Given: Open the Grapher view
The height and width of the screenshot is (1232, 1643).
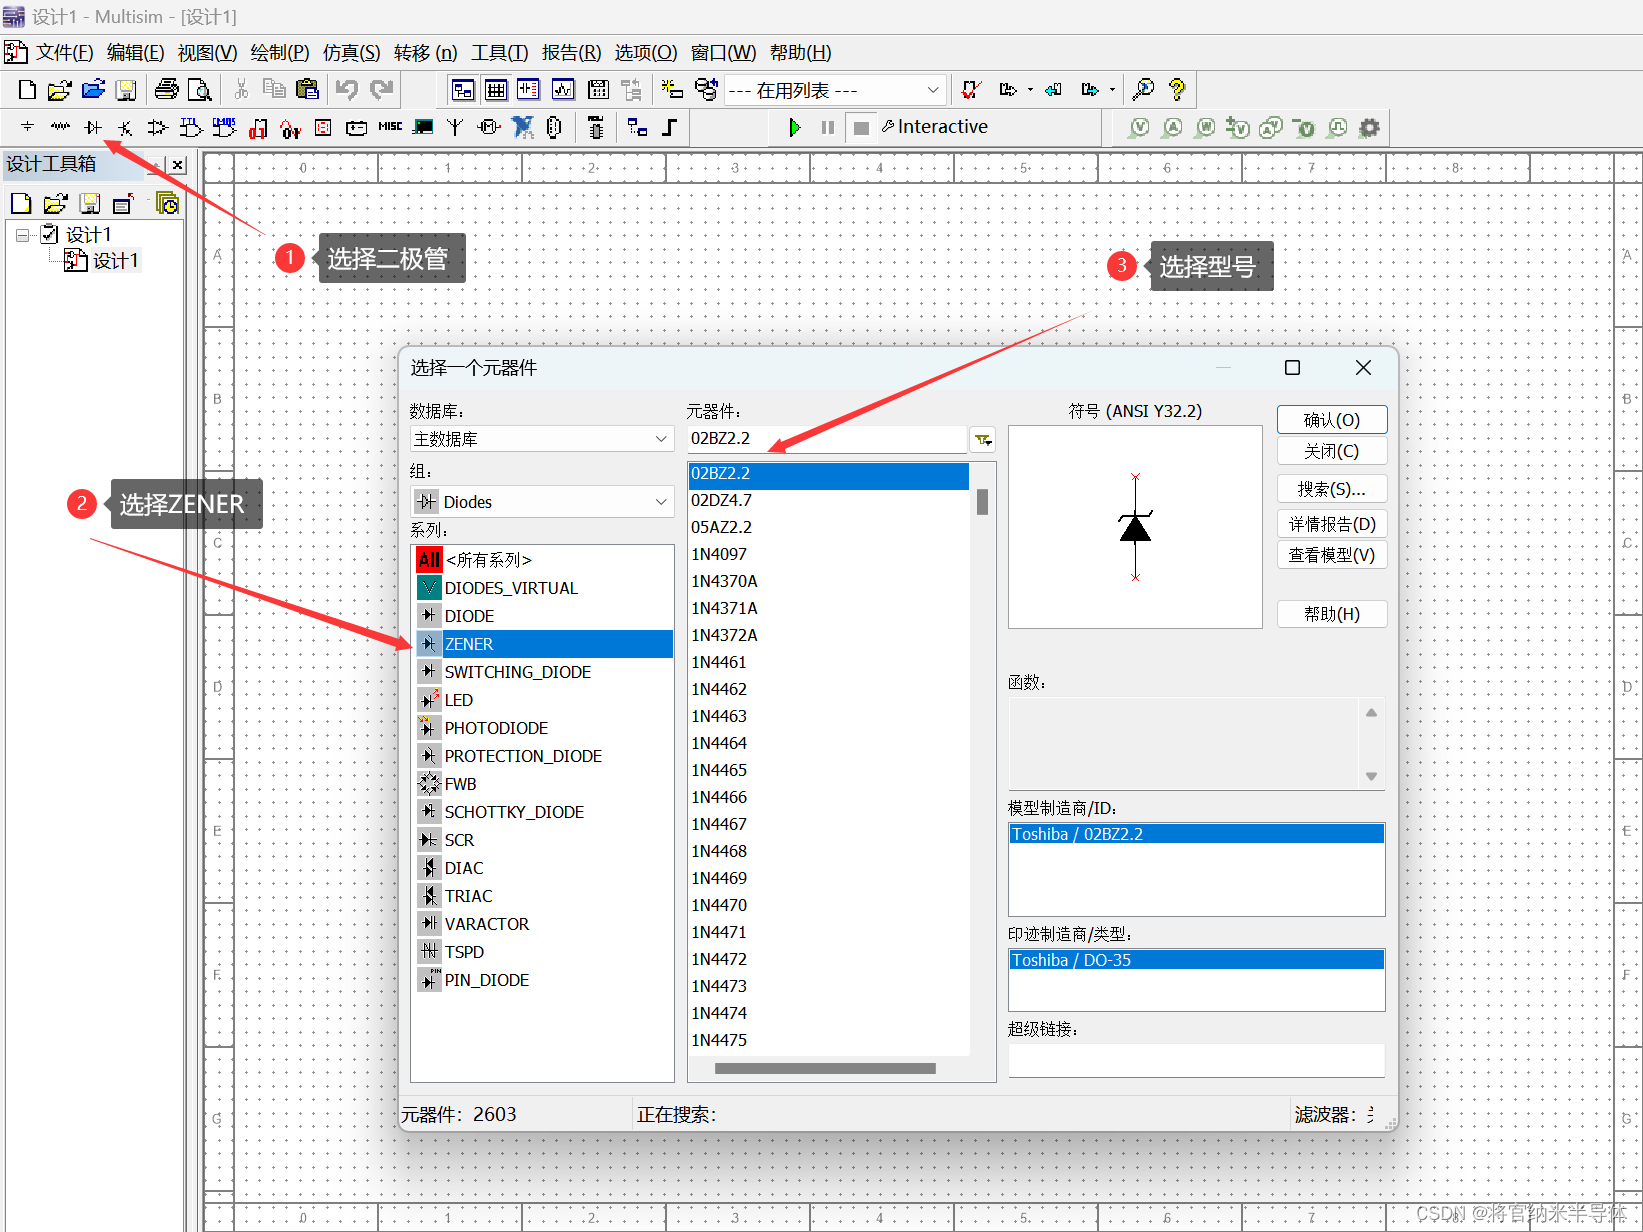Looking at the screenshot, I should click(563, 89).
